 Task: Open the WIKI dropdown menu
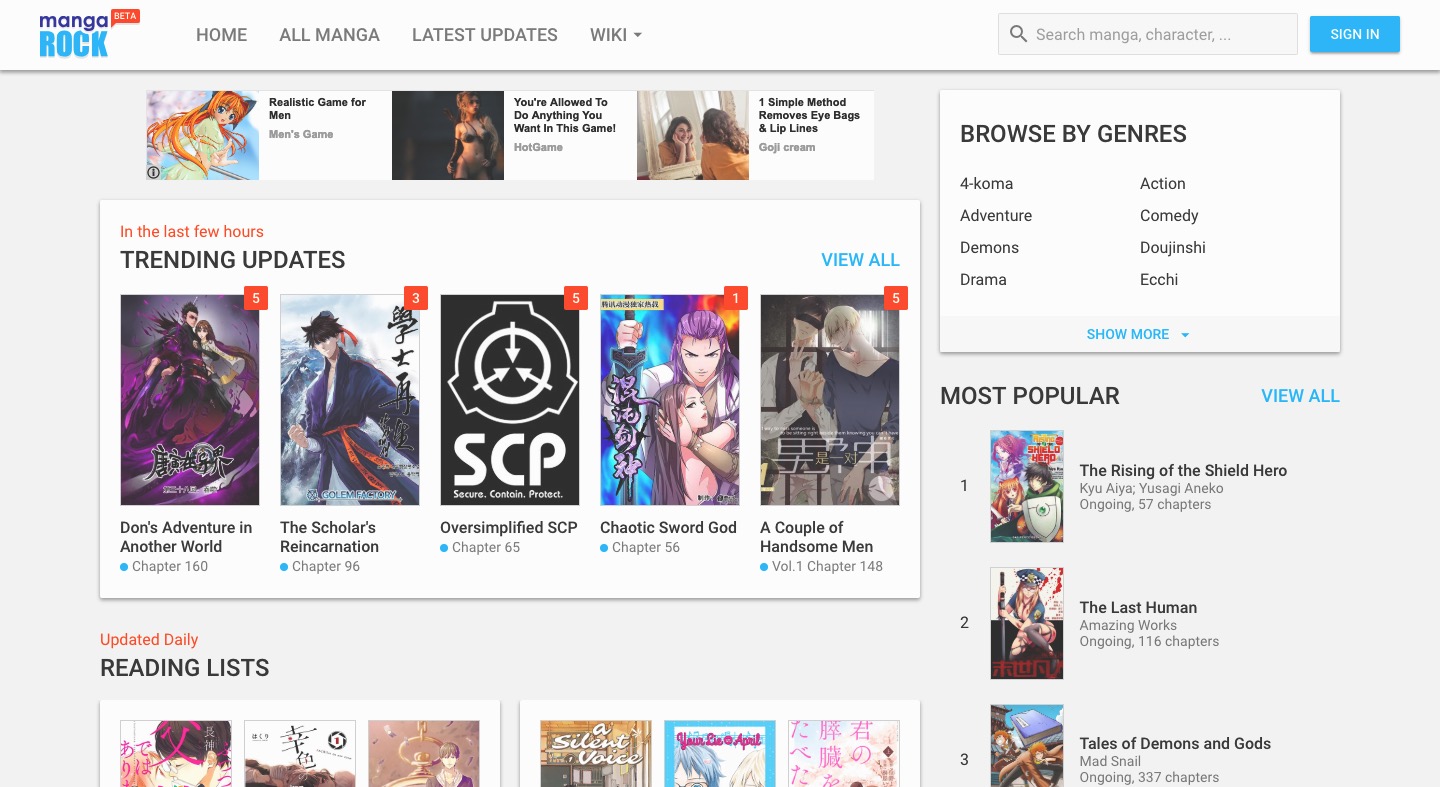616,35
